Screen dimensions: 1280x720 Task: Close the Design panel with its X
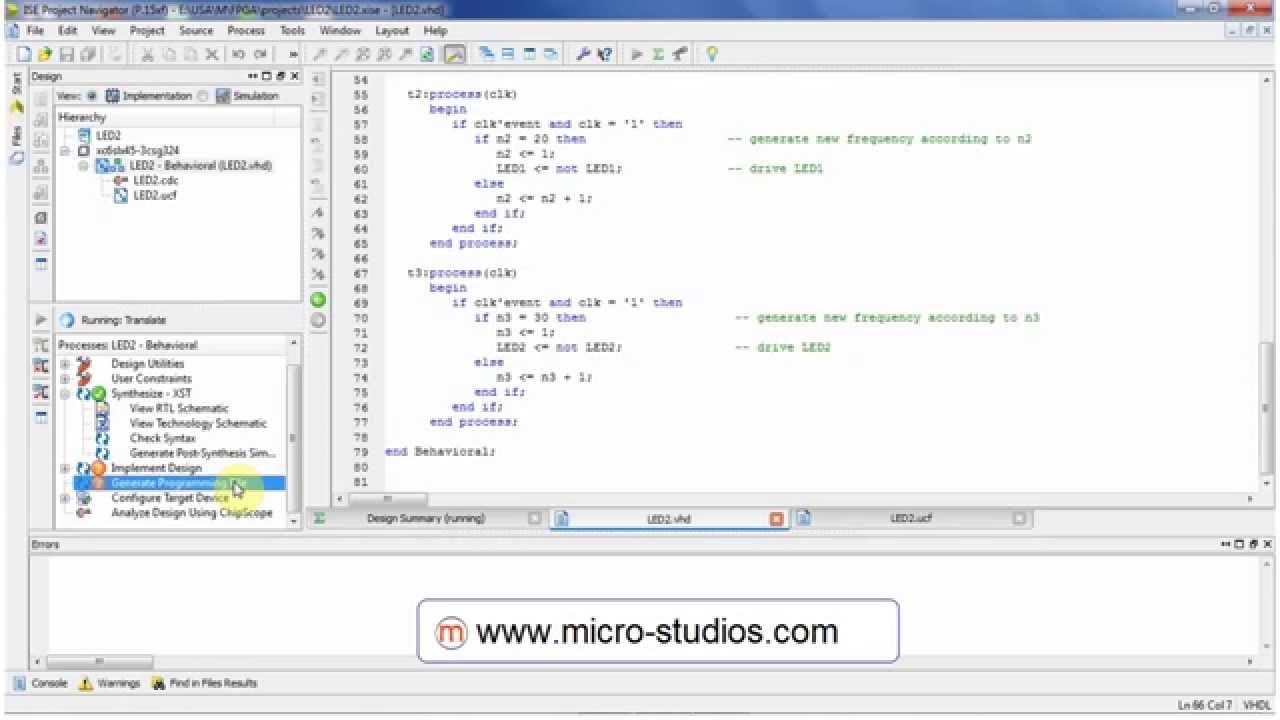pyautogui.click(x=294, y=76)
